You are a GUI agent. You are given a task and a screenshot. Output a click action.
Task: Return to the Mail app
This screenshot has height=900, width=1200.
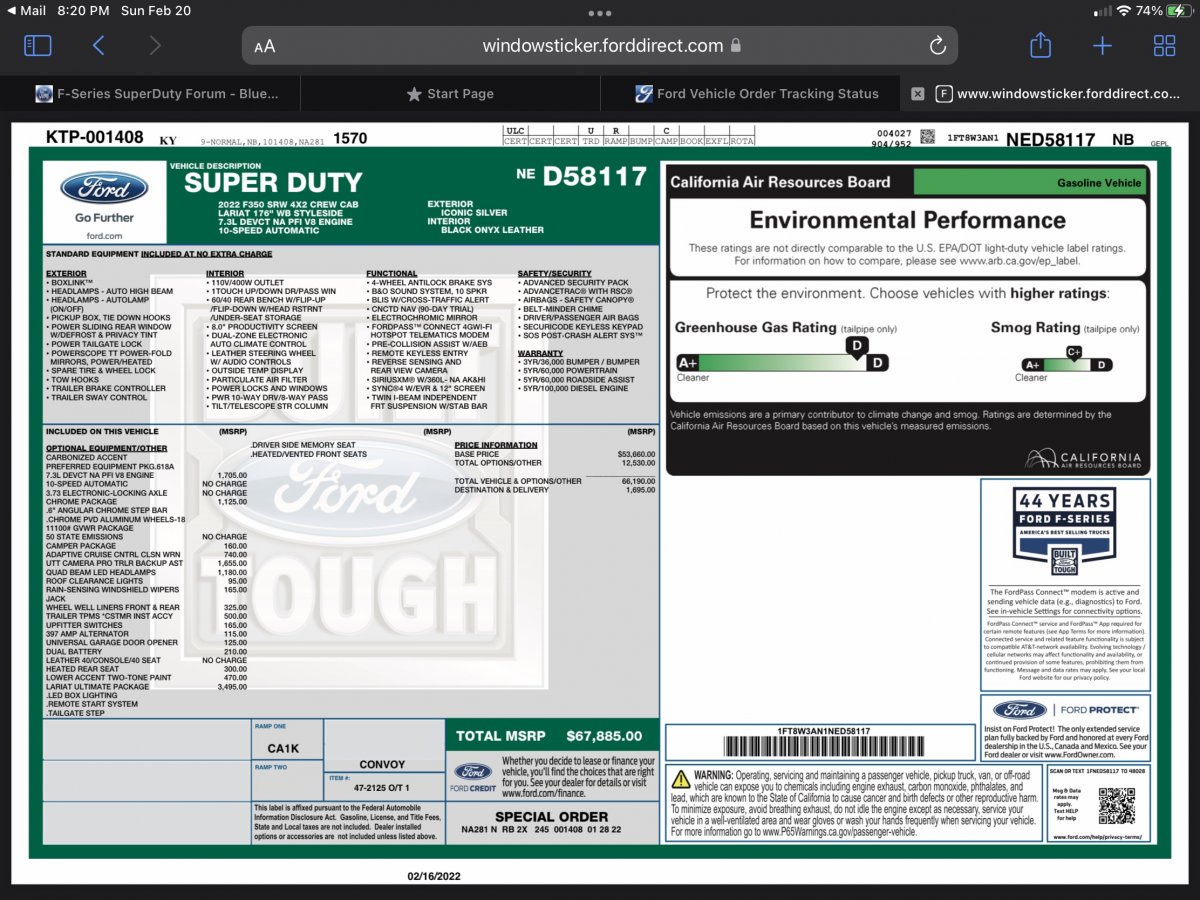click(x=26, y=11)
